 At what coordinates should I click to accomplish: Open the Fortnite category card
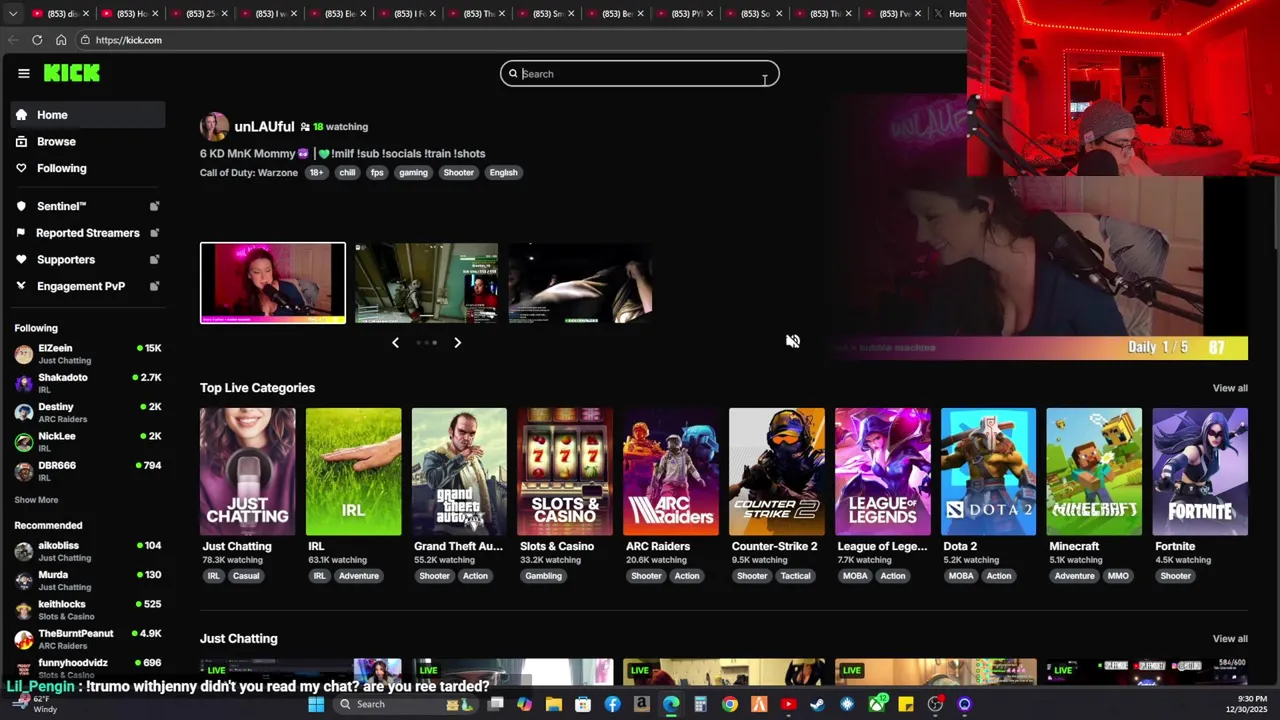(1200, 472)
